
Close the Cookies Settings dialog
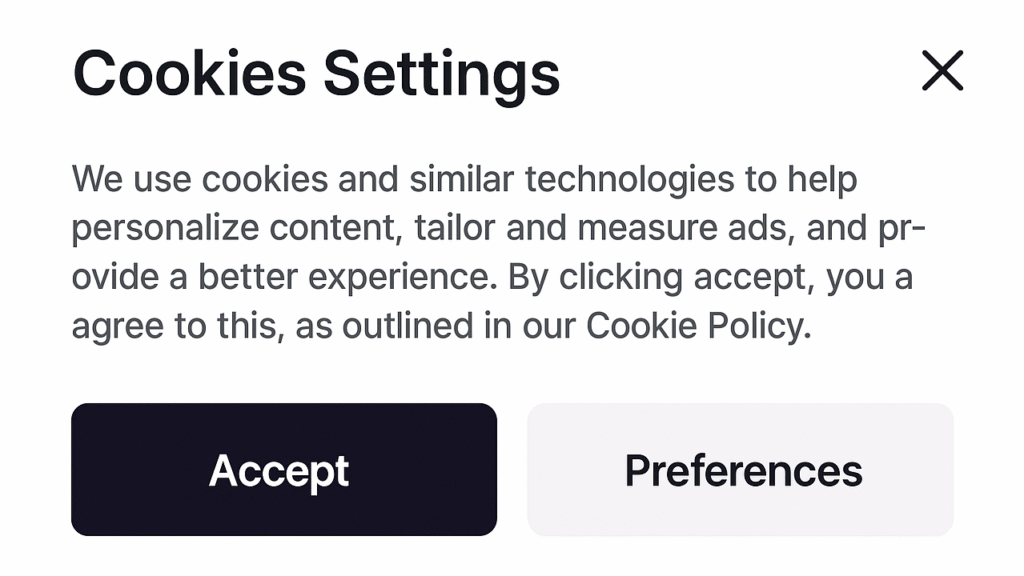coord(942,72)
